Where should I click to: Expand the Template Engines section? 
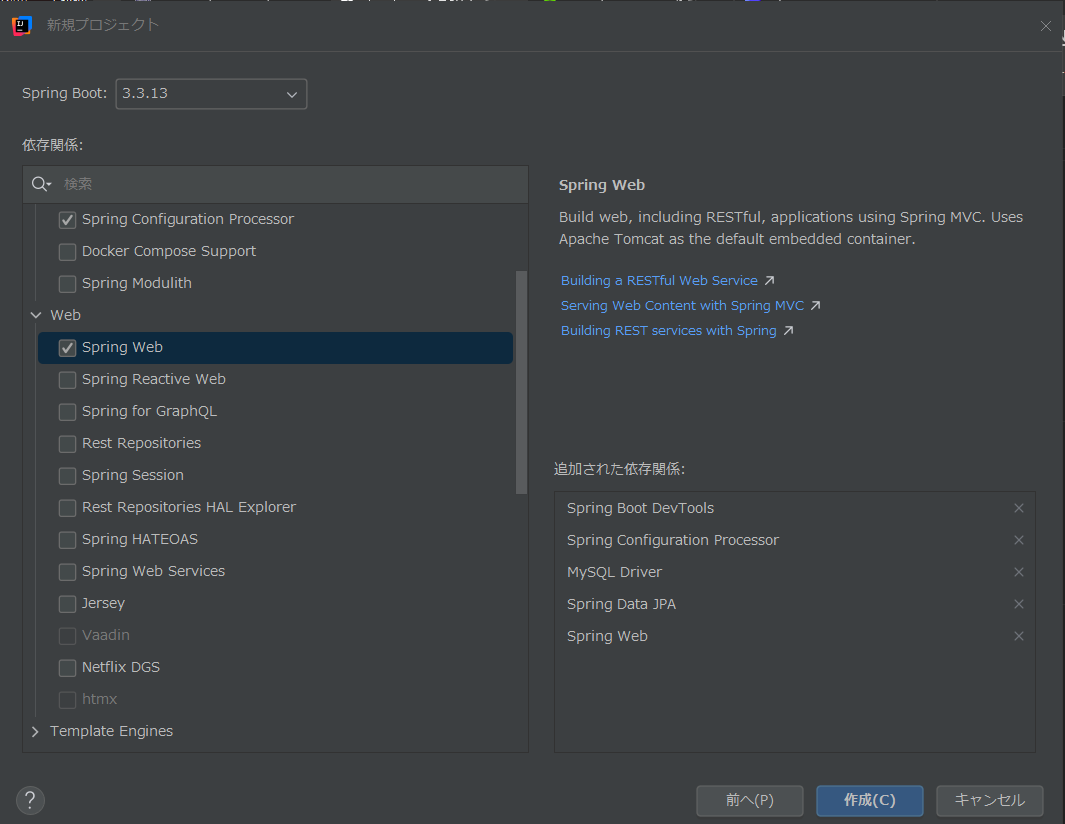click(36, 731)
